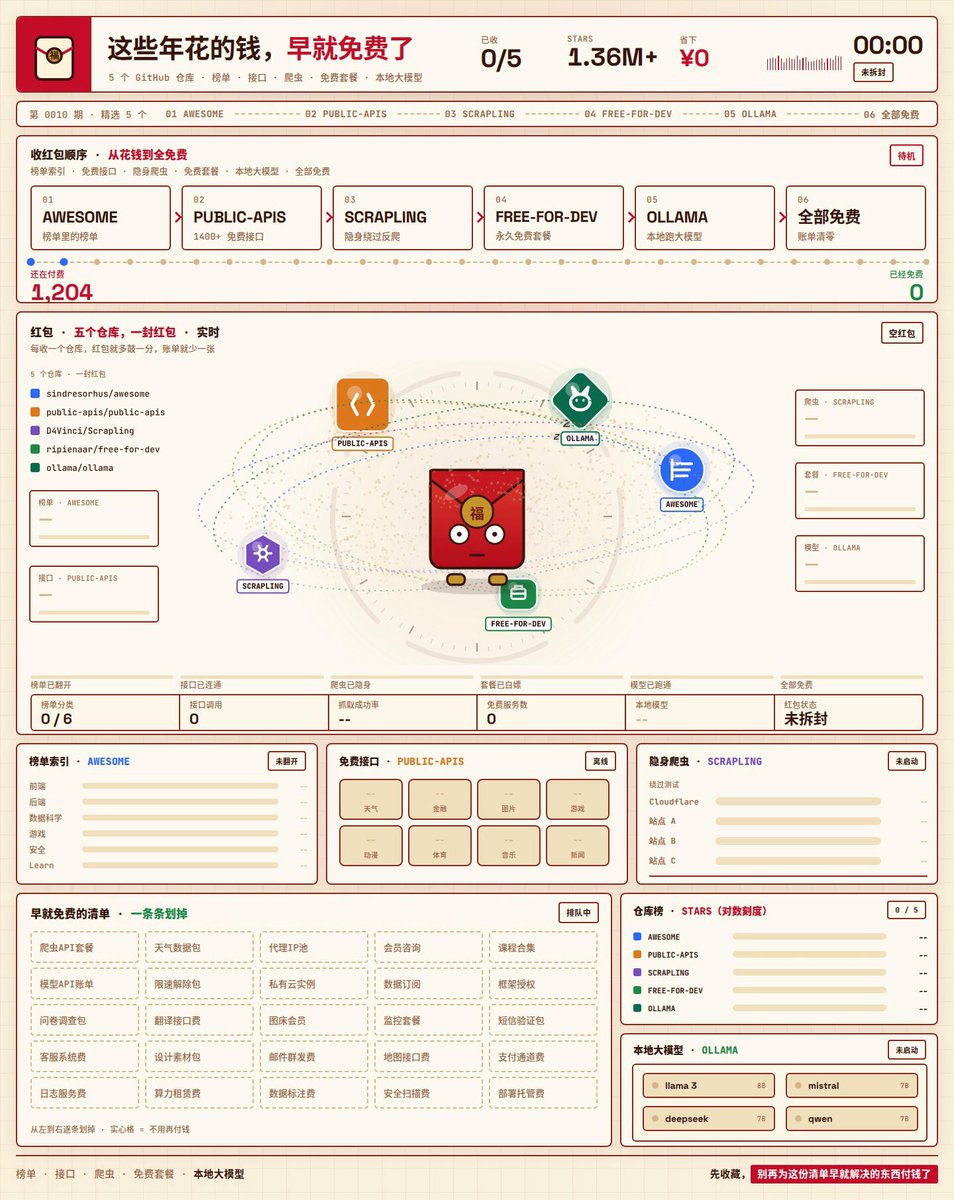Click the 待机 status button
The image size is (954, 1200).
pos(907,156)
